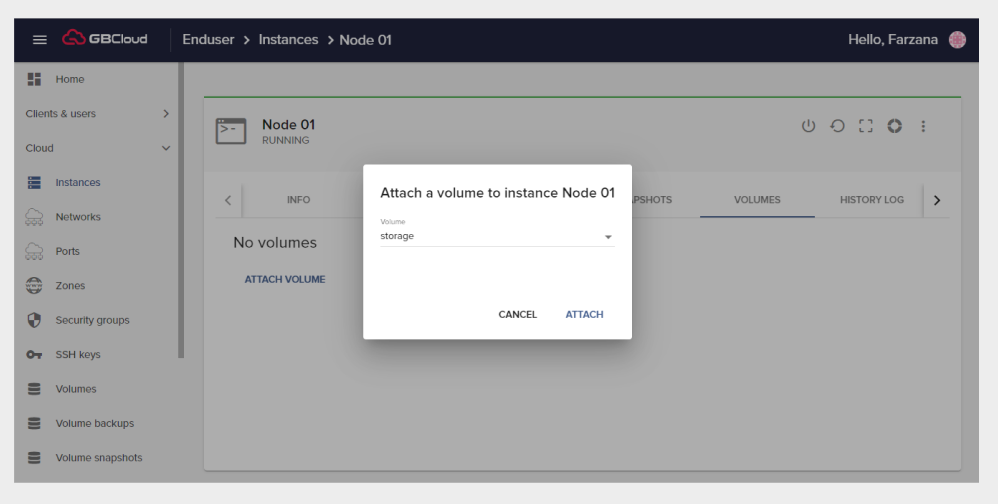The height and width of the screenshot is (504, 998).
Task: Click the rescue lifebuoy icon
Action: pyautogui.click(x=894, y=126)
